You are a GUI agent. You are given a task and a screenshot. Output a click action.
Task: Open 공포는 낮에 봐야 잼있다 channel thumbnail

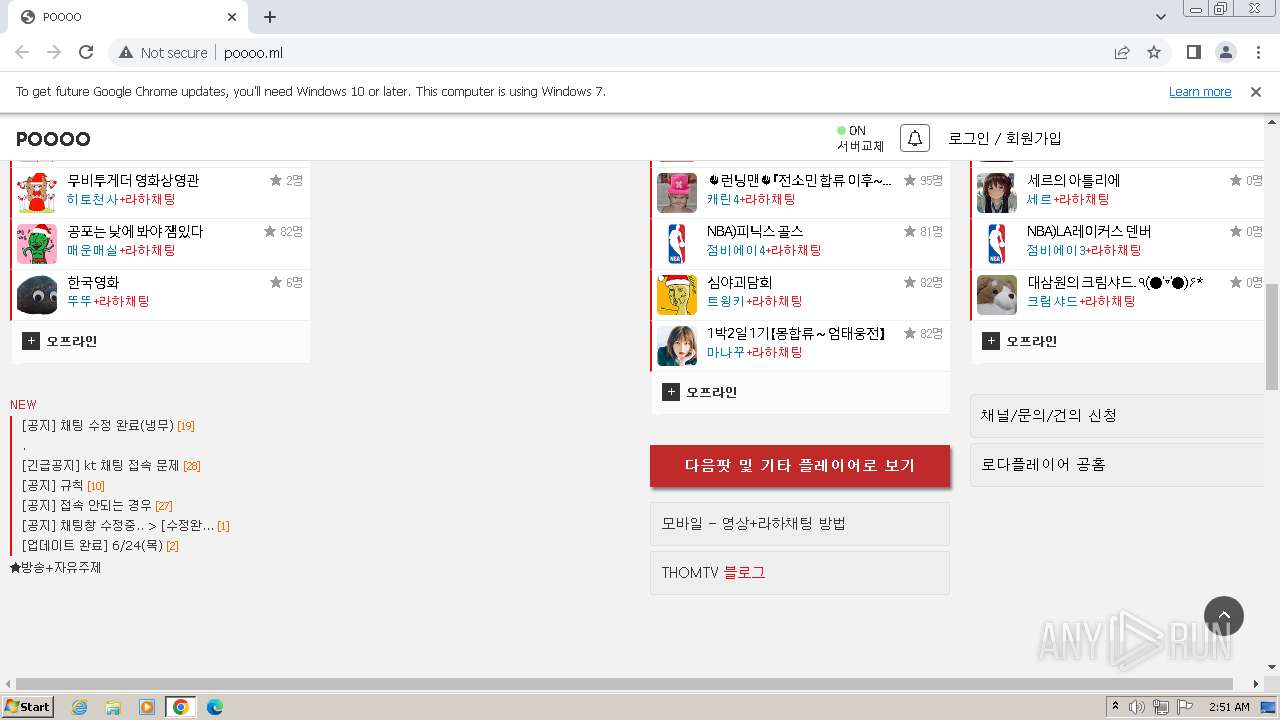point(37,244)
